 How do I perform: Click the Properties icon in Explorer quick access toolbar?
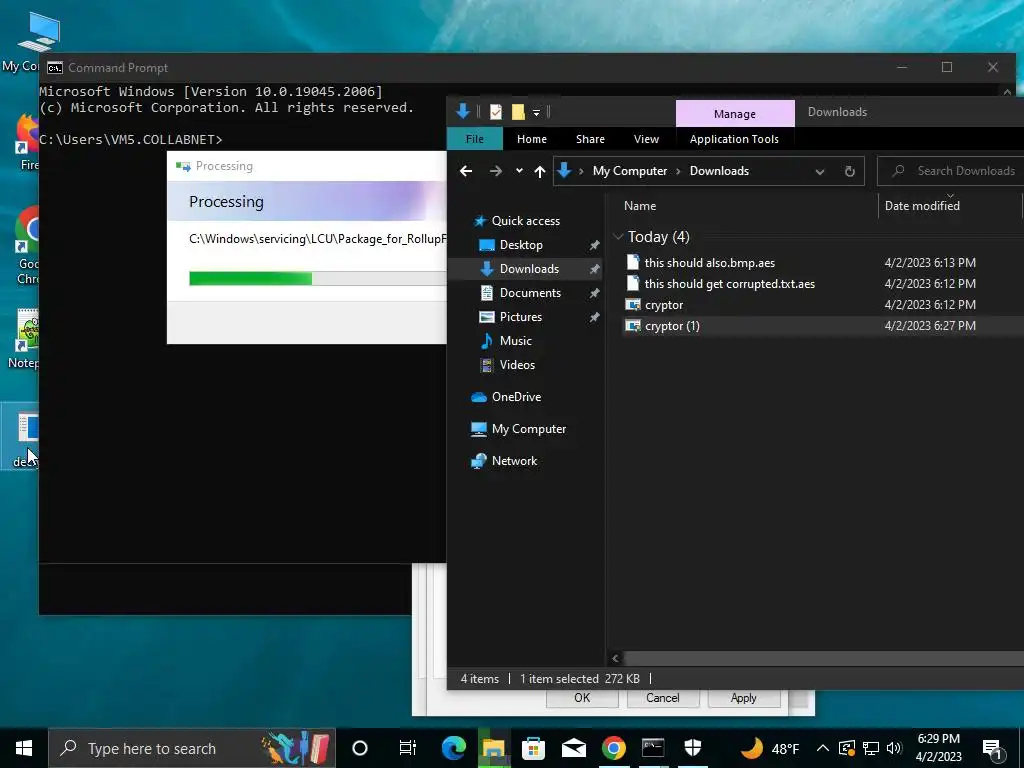(x=496, y=112)
